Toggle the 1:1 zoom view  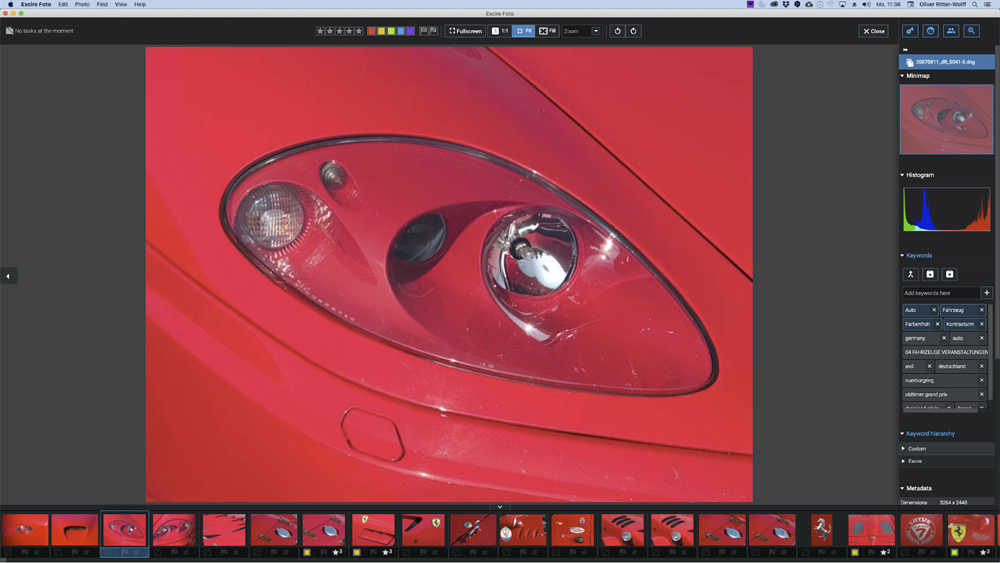500,31
